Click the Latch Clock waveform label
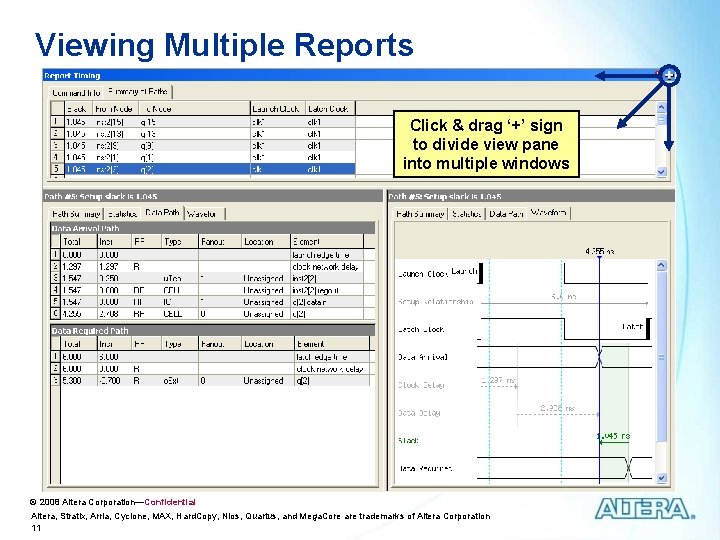 tap(421, 330)
